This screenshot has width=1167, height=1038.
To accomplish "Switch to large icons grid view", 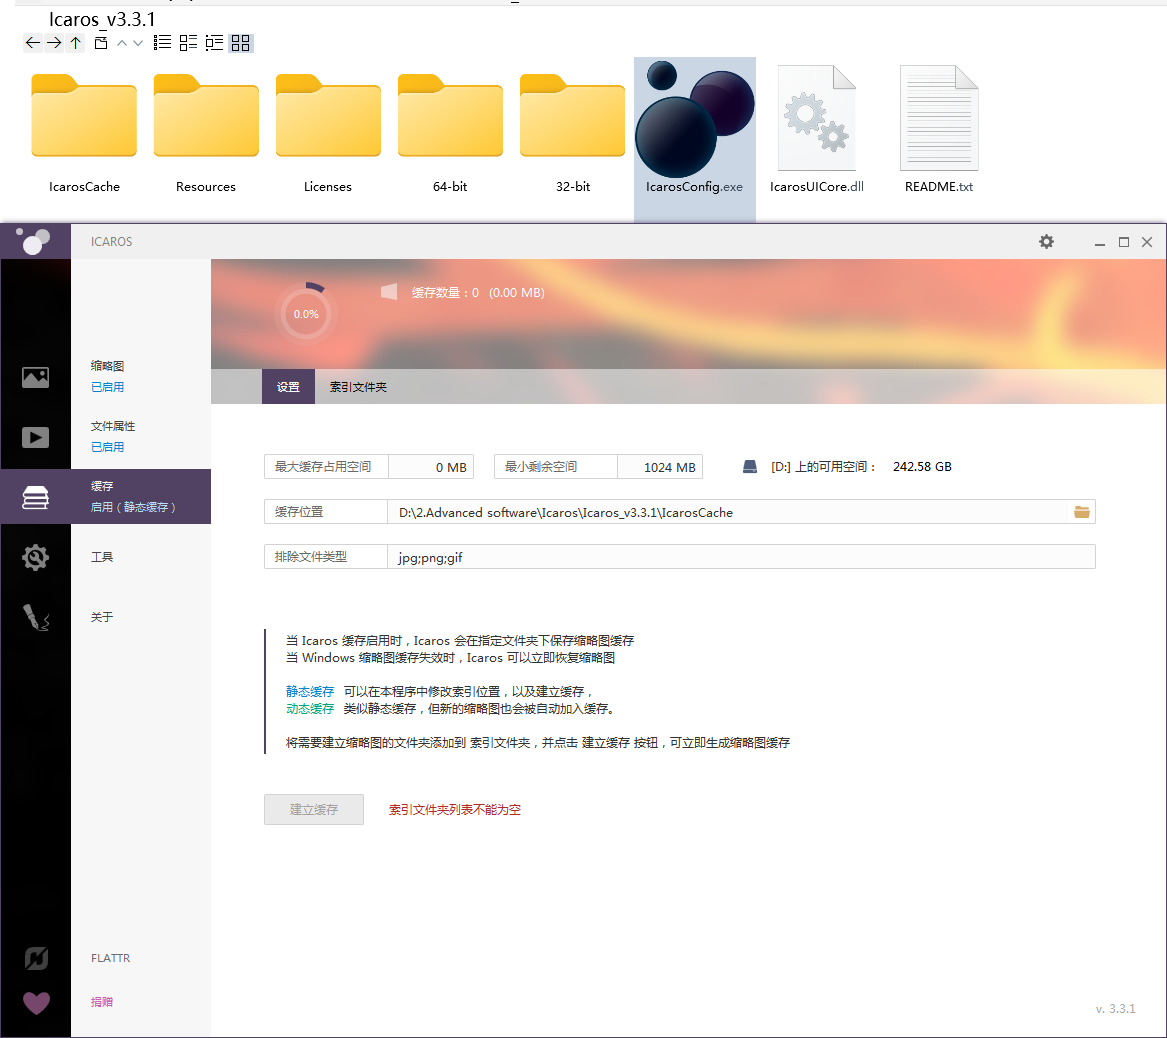I will (x=240, y=42).
